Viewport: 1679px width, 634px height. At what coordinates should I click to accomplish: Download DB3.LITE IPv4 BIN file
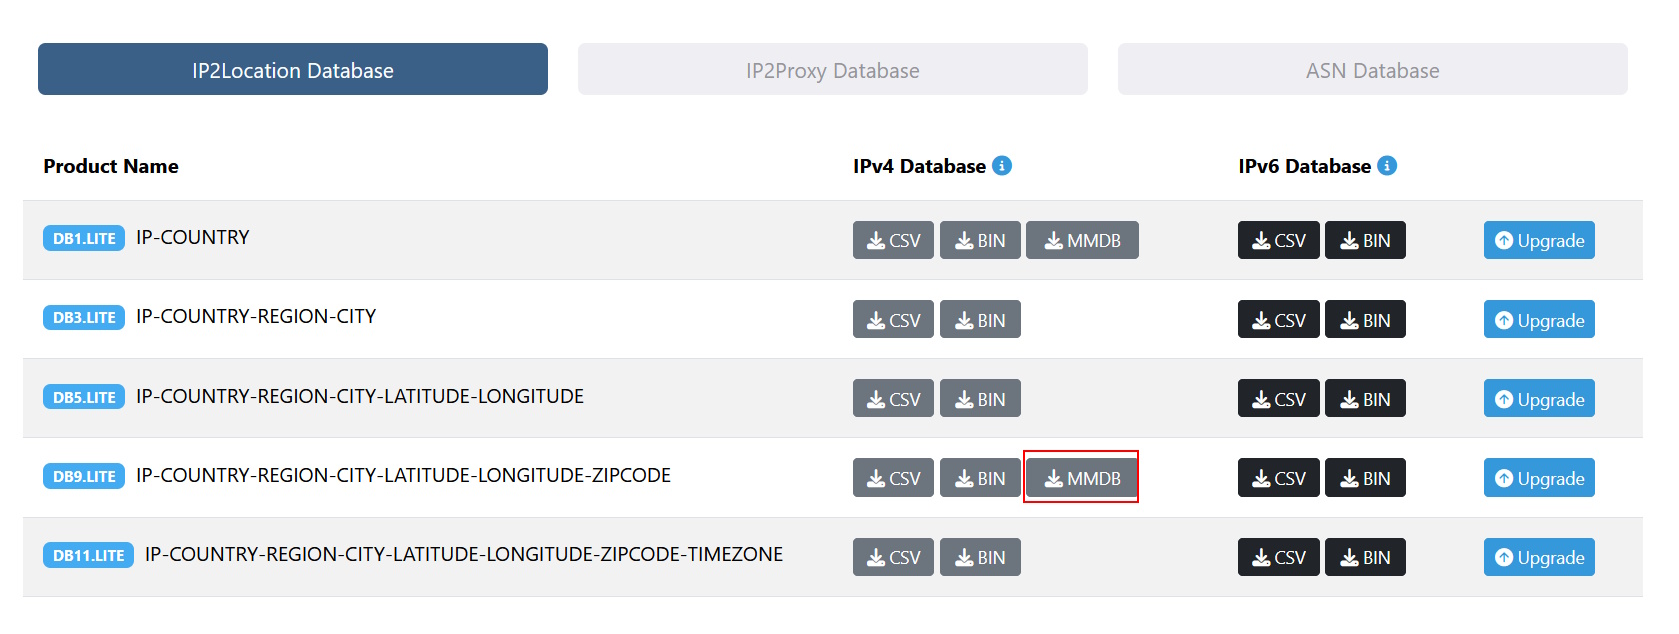tap(980, 319)
